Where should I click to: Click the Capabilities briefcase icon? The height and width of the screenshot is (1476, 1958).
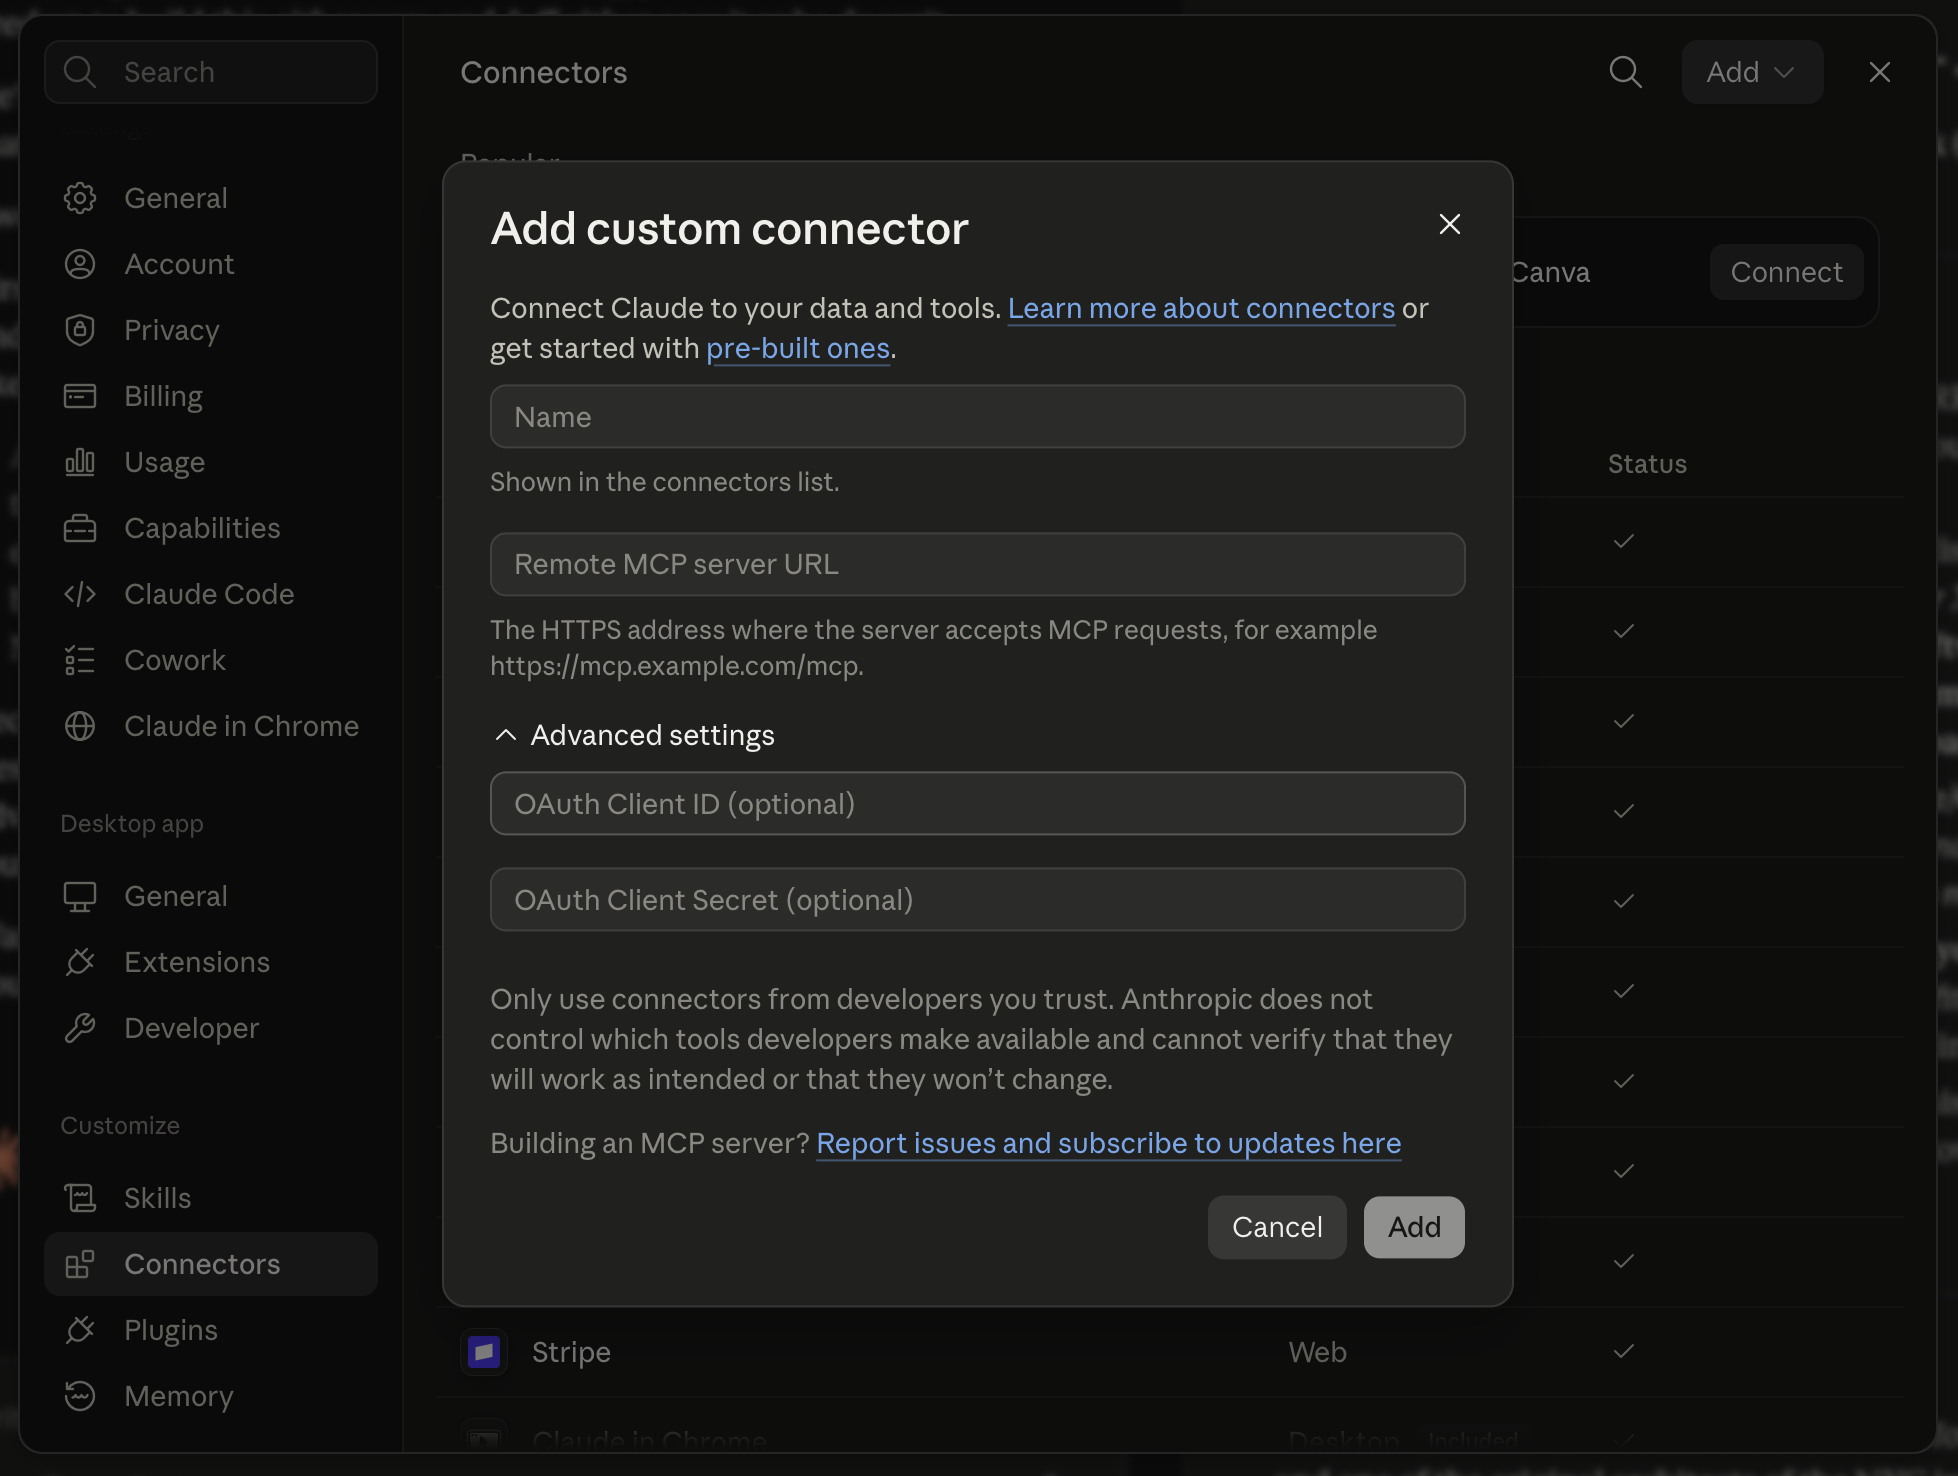click(80, 528)
